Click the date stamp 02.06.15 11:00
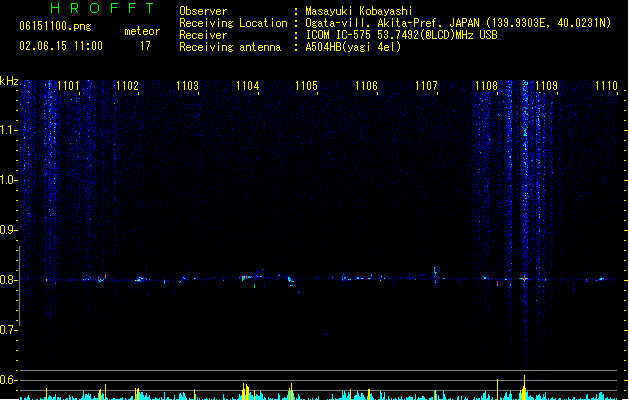629x400 pixels. click(x=61, y=46)
